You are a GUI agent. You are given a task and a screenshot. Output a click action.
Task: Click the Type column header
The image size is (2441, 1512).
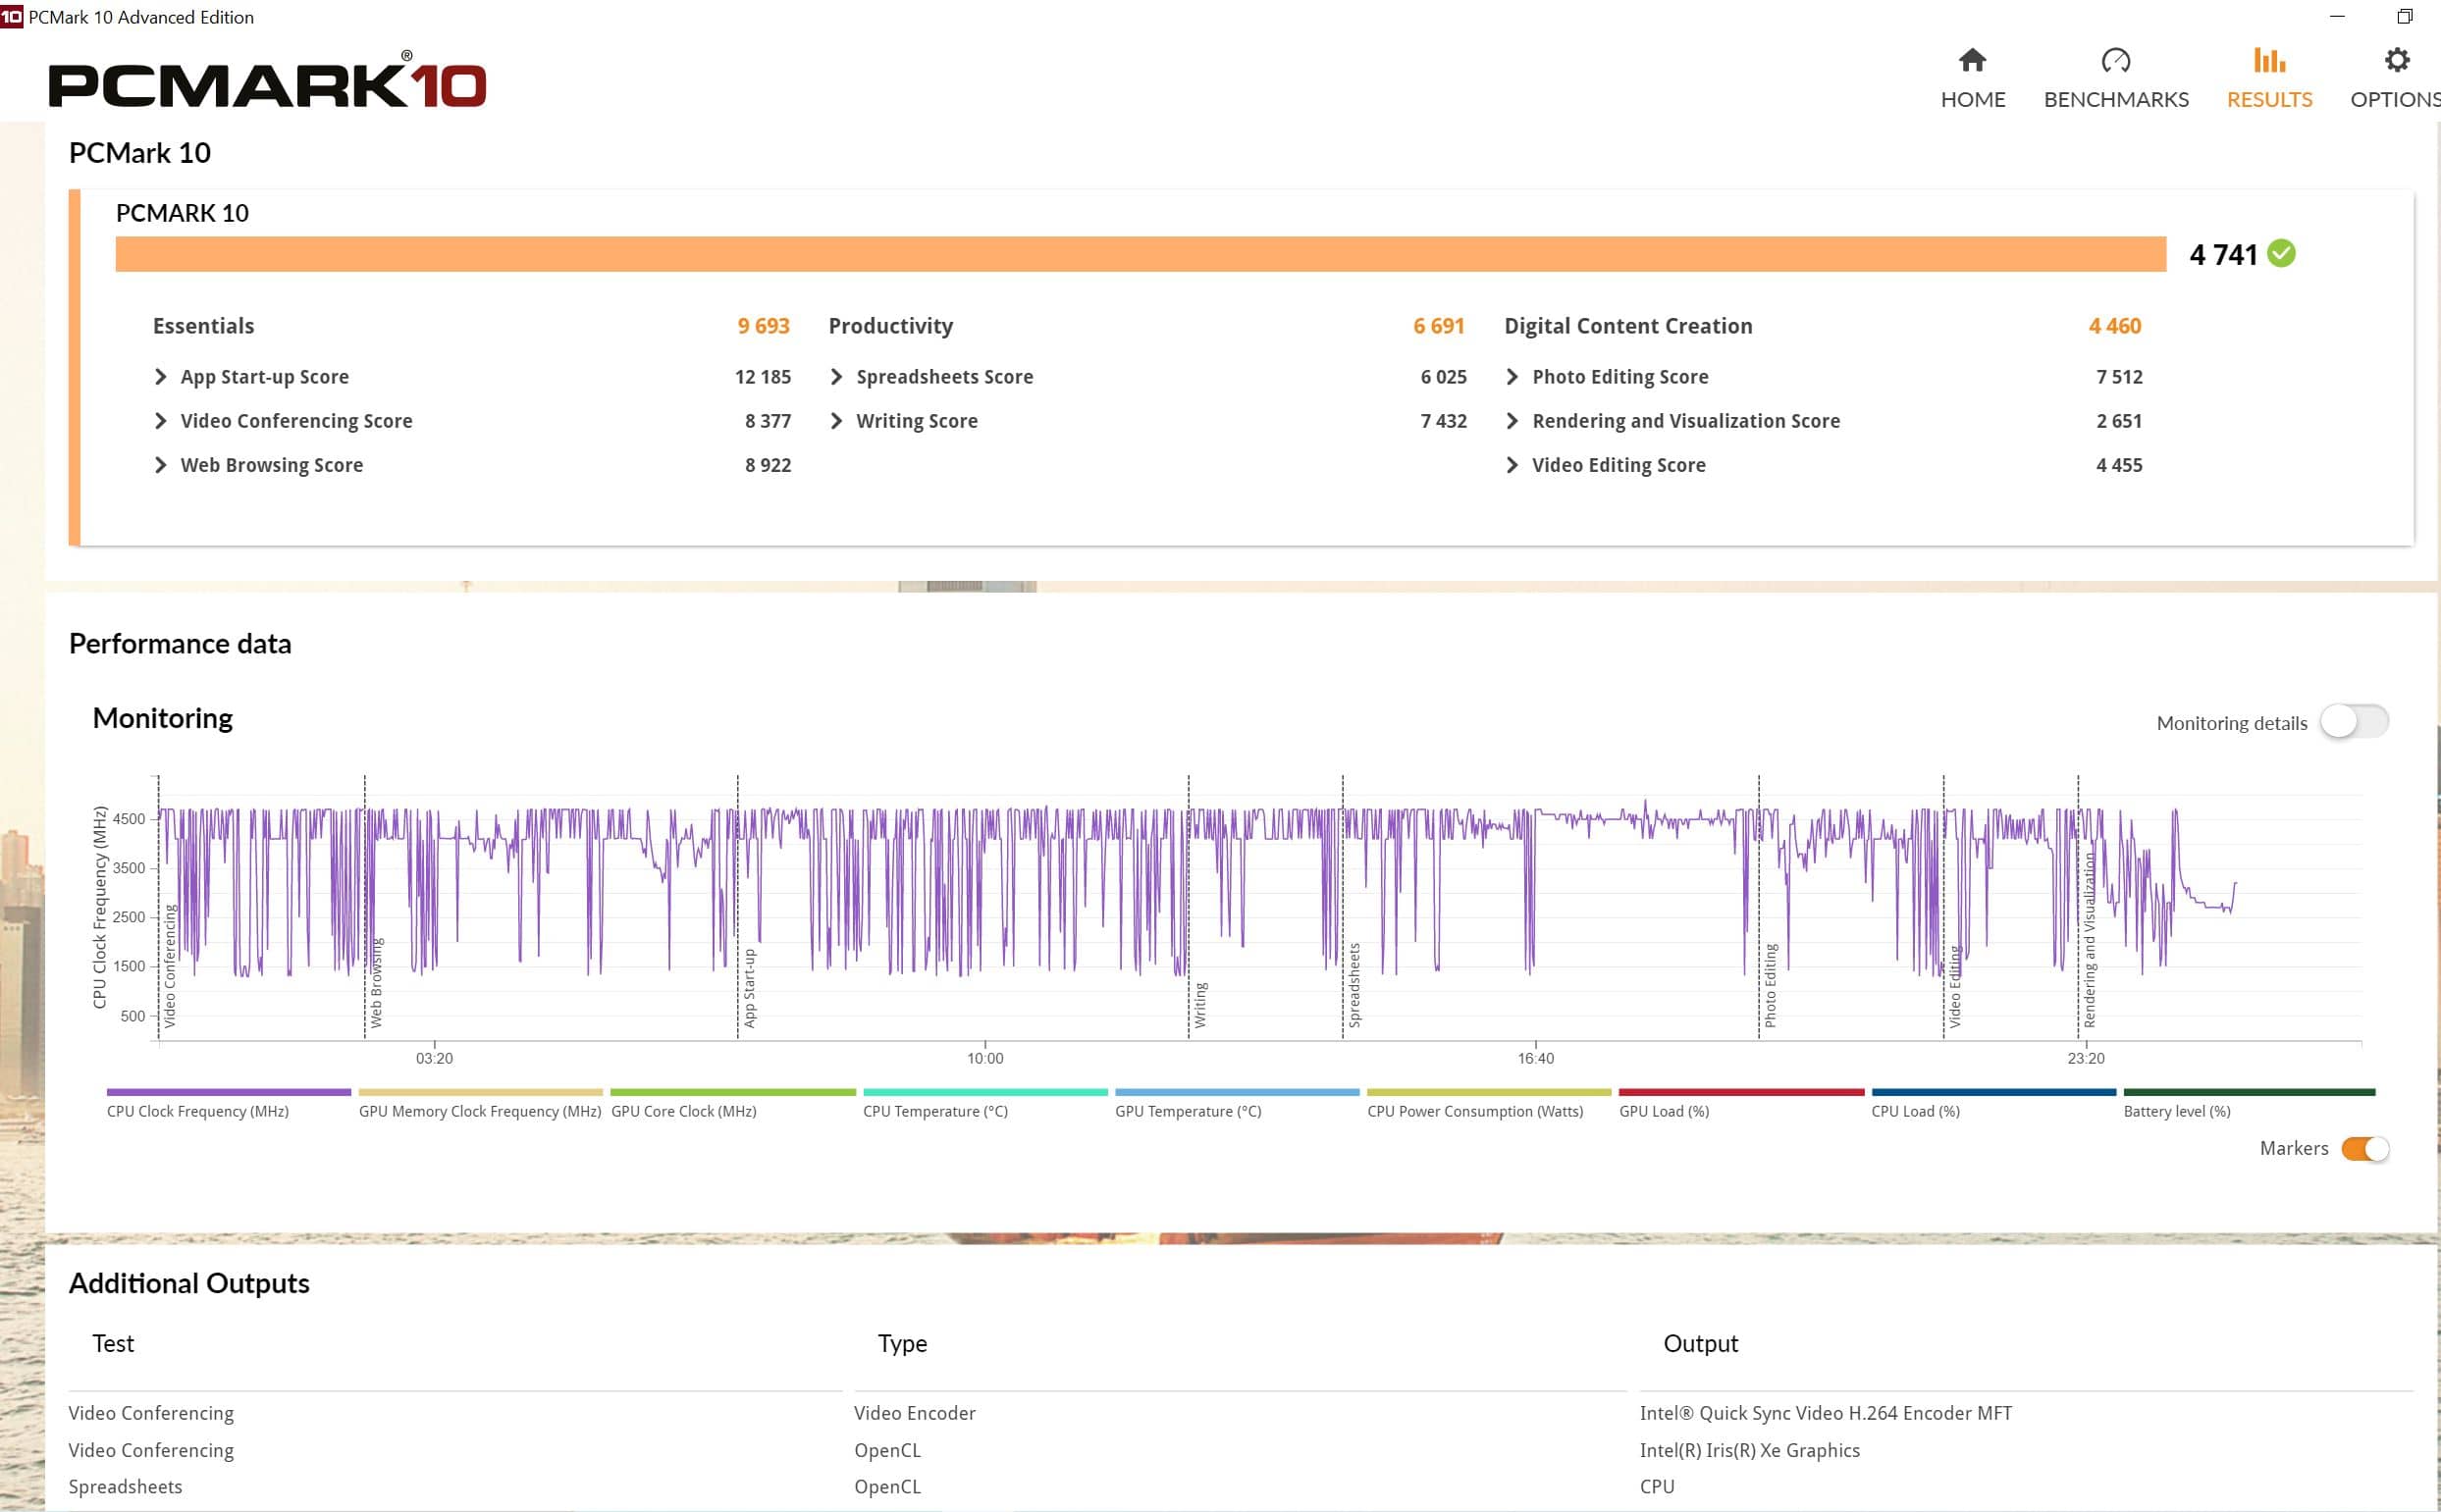coord(902,1343)
